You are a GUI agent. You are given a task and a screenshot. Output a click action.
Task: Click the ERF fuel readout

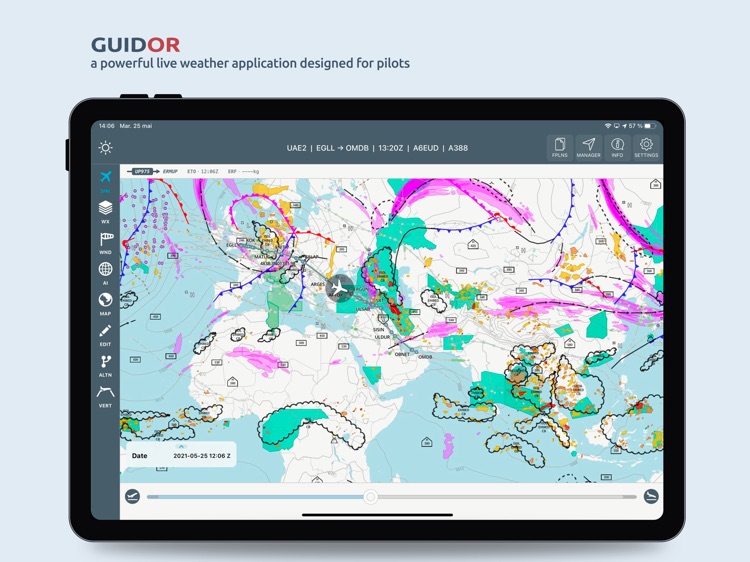[243, 171]
